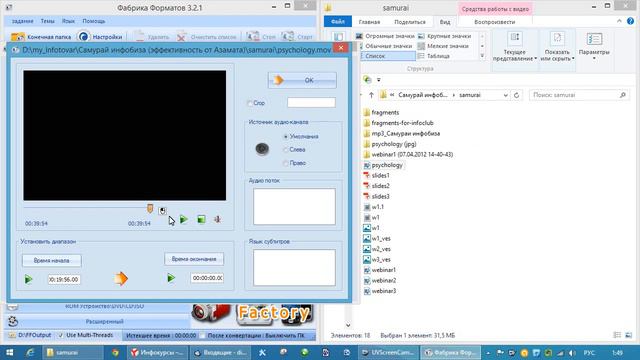Open the Explorer Help icon
Viewport: 640px width, 360px height.
pyautogui.click(x=631, y=21)
